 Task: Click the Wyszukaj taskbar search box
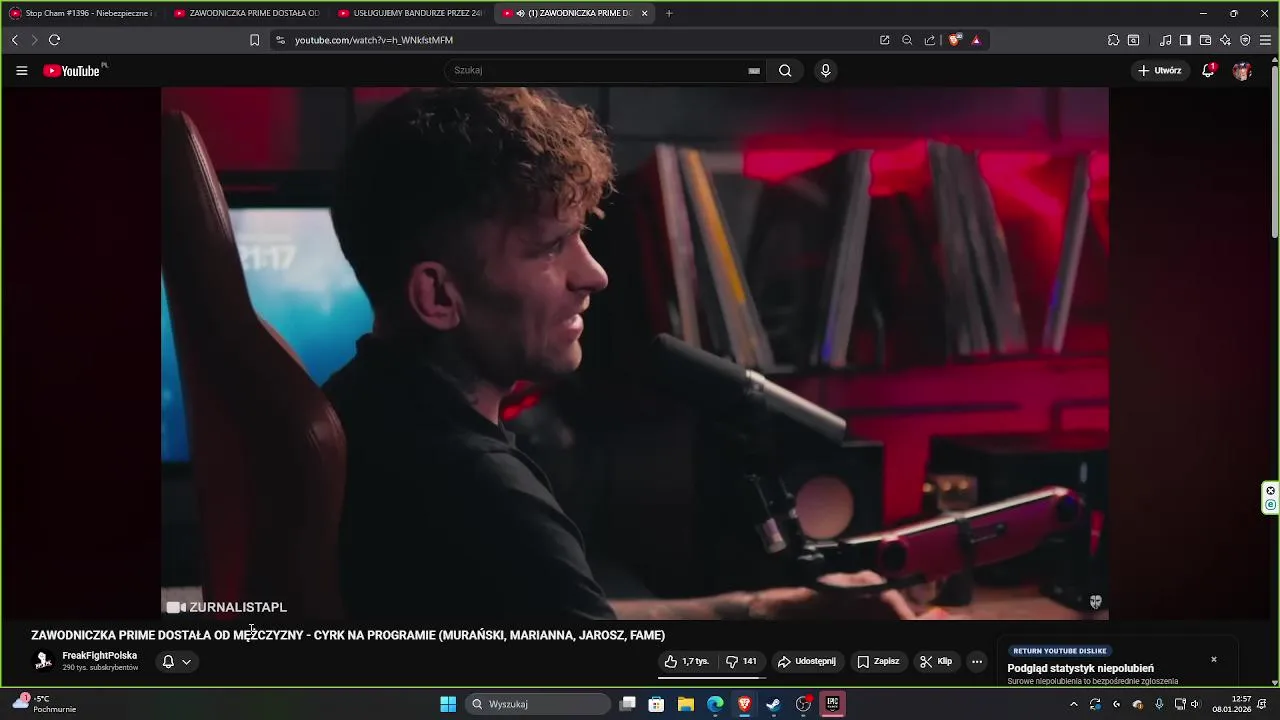[x=539, y=704]
